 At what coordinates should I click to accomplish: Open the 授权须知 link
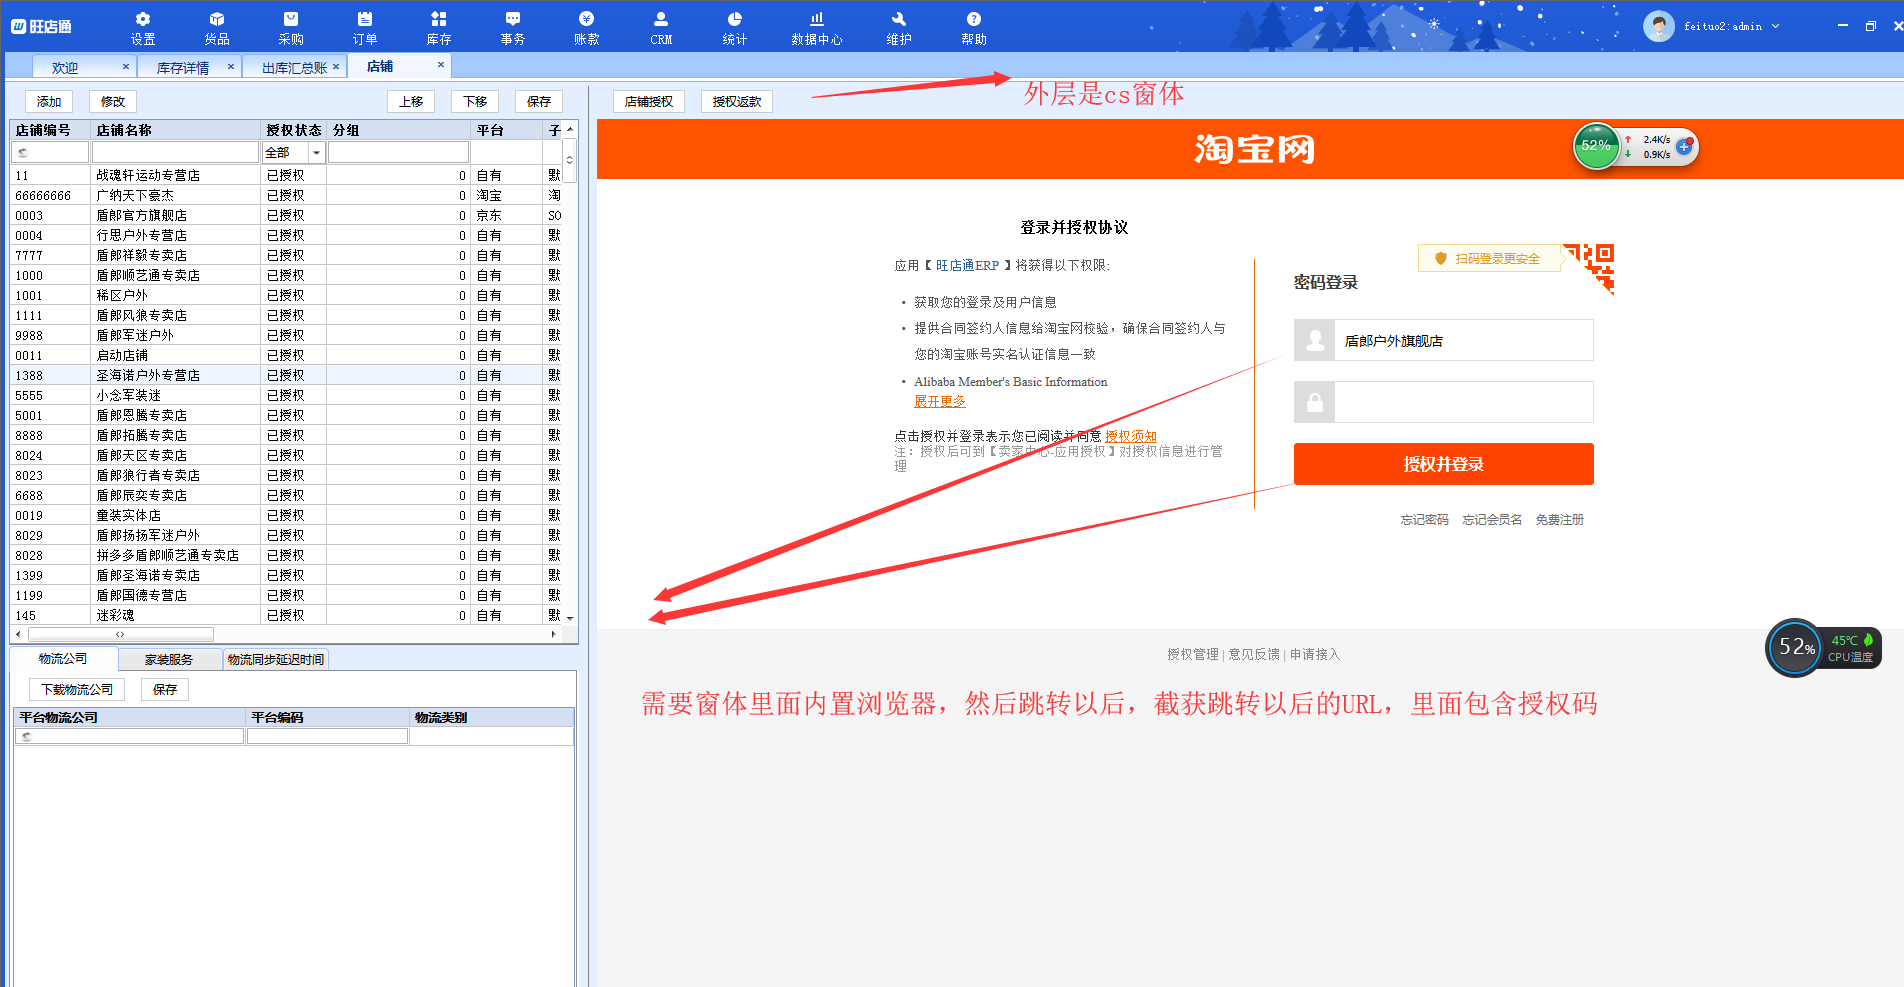click(x=1131, y=436)
